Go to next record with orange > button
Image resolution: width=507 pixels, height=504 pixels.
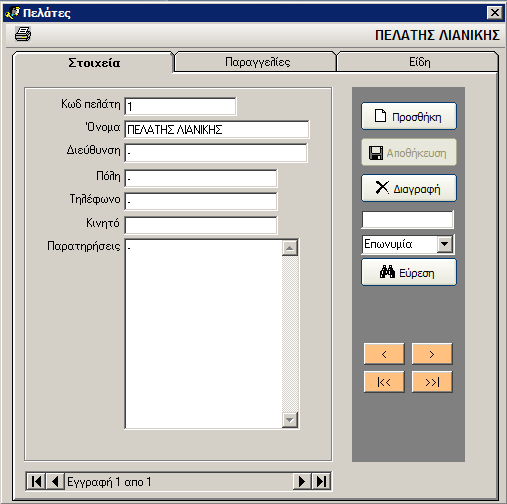(x=432, y=354)
